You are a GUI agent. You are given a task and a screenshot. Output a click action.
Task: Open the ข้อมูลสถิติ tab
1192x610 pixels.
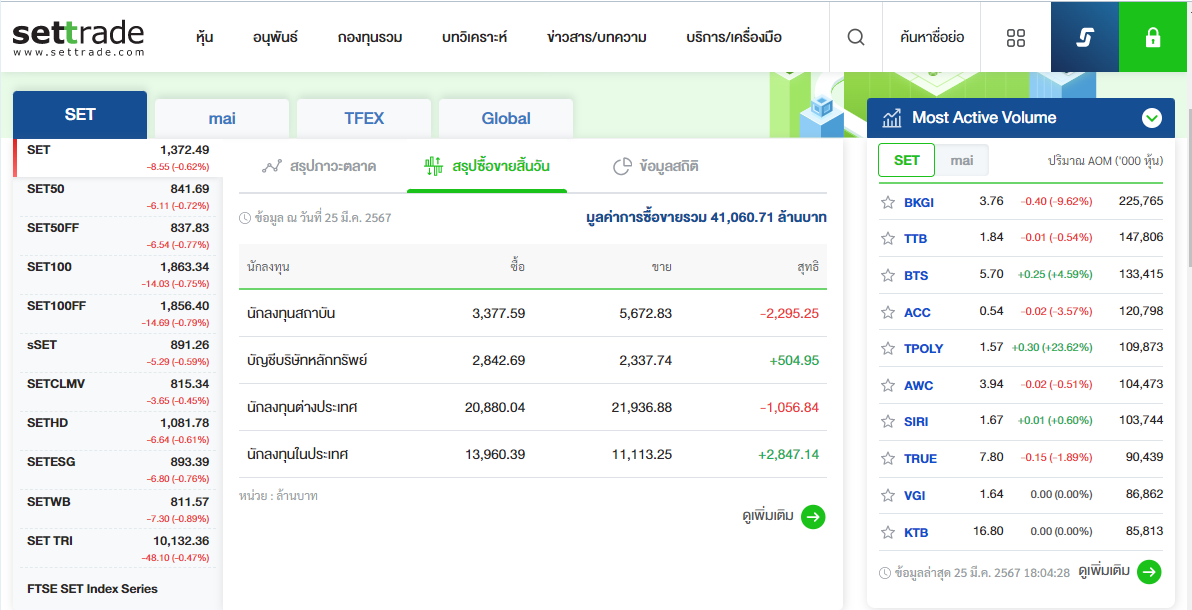pos(656,166)
